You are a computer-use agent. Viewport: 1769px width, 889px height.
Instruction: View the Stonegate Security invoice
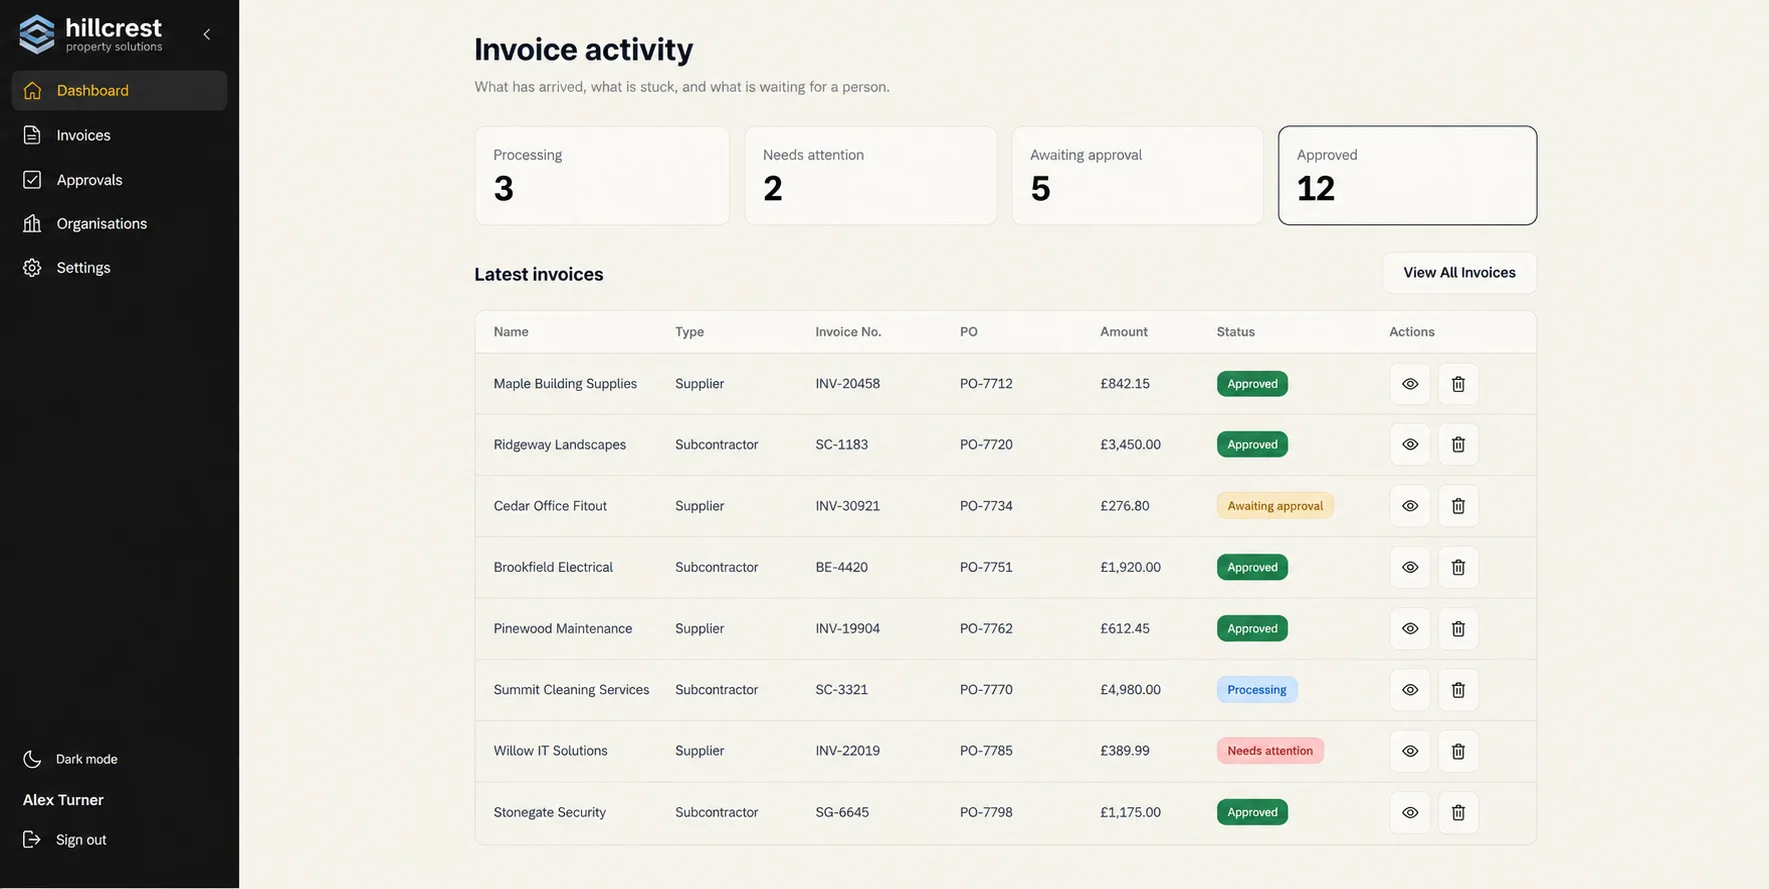click(x=1410, y=813)
